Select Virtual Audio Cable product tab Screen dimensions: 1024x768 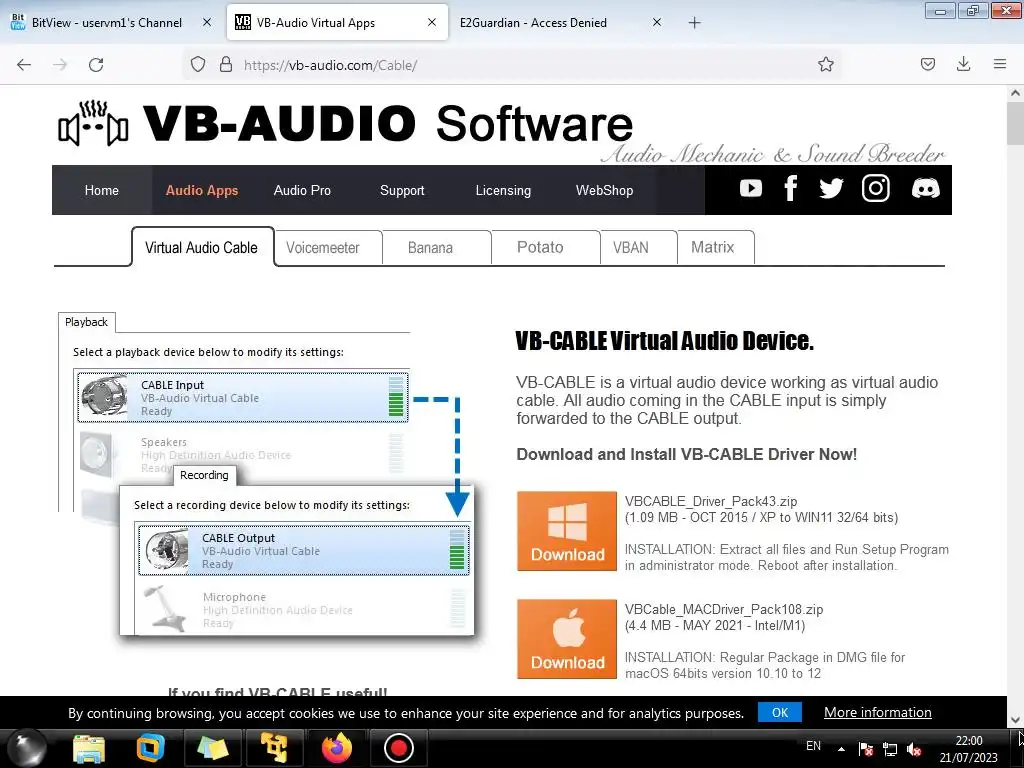point(202,248)
